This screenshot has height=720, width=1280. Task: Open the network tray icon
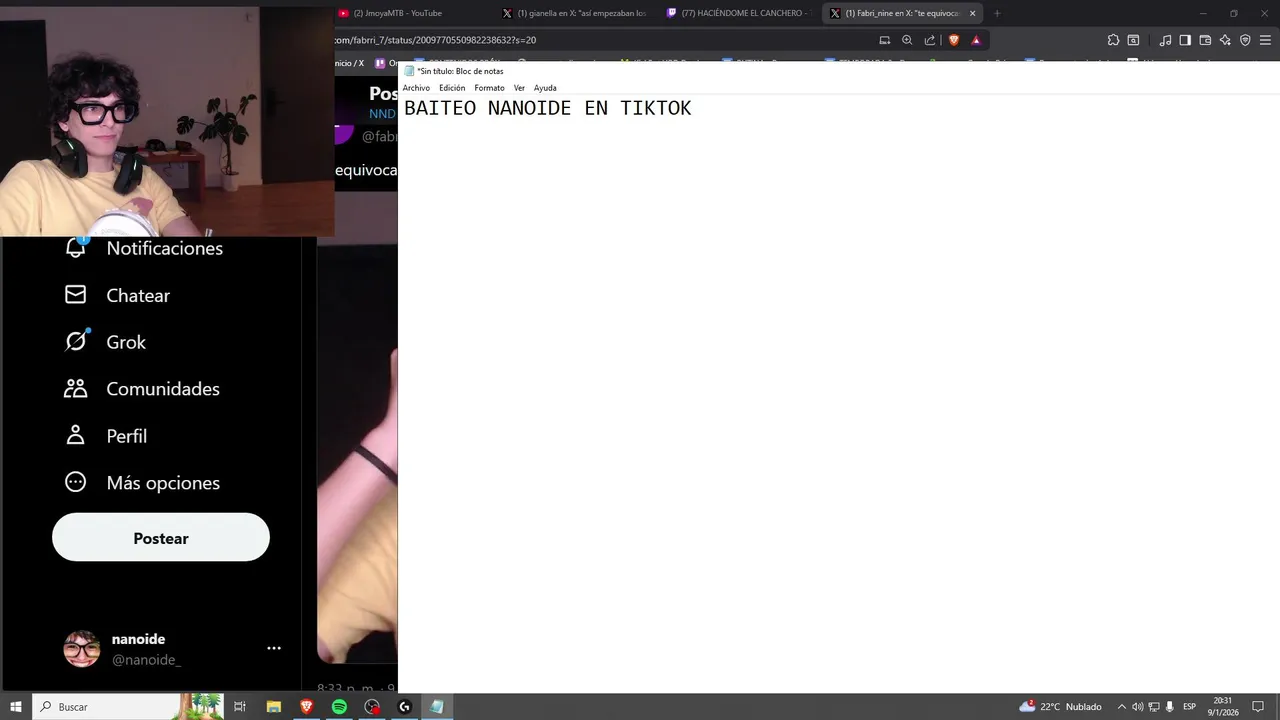[x=1153, y=707]
